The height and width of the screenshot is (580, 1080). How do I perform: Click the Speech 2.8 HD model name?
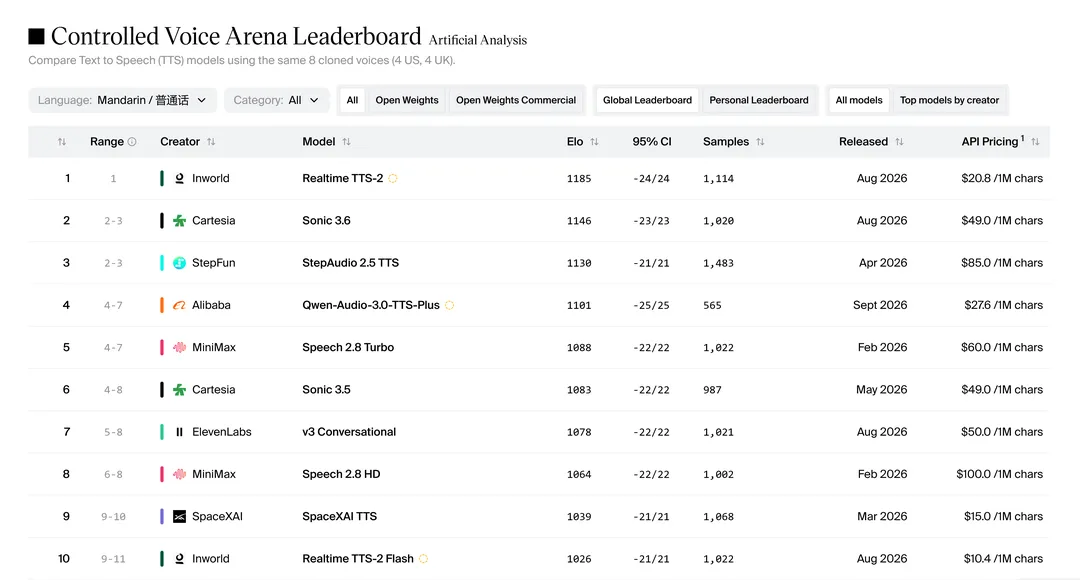coord(341,474)
